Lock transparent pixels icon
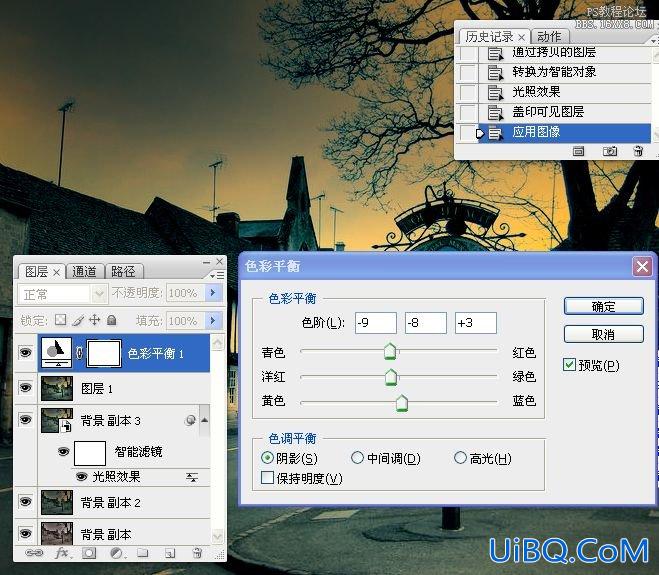Image resolution: width=659 pixels, height=575 pixels. pos(61,320)
